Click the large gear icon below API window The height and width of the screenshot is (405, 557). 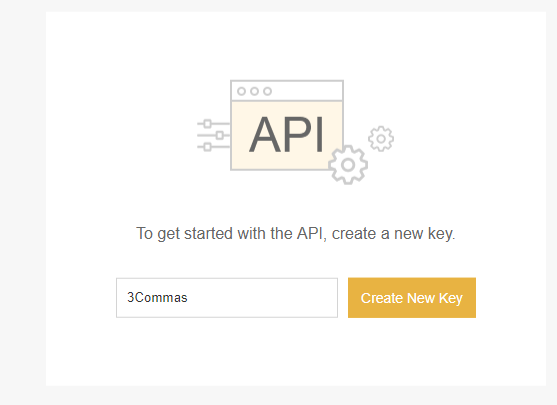click(348, 165)
